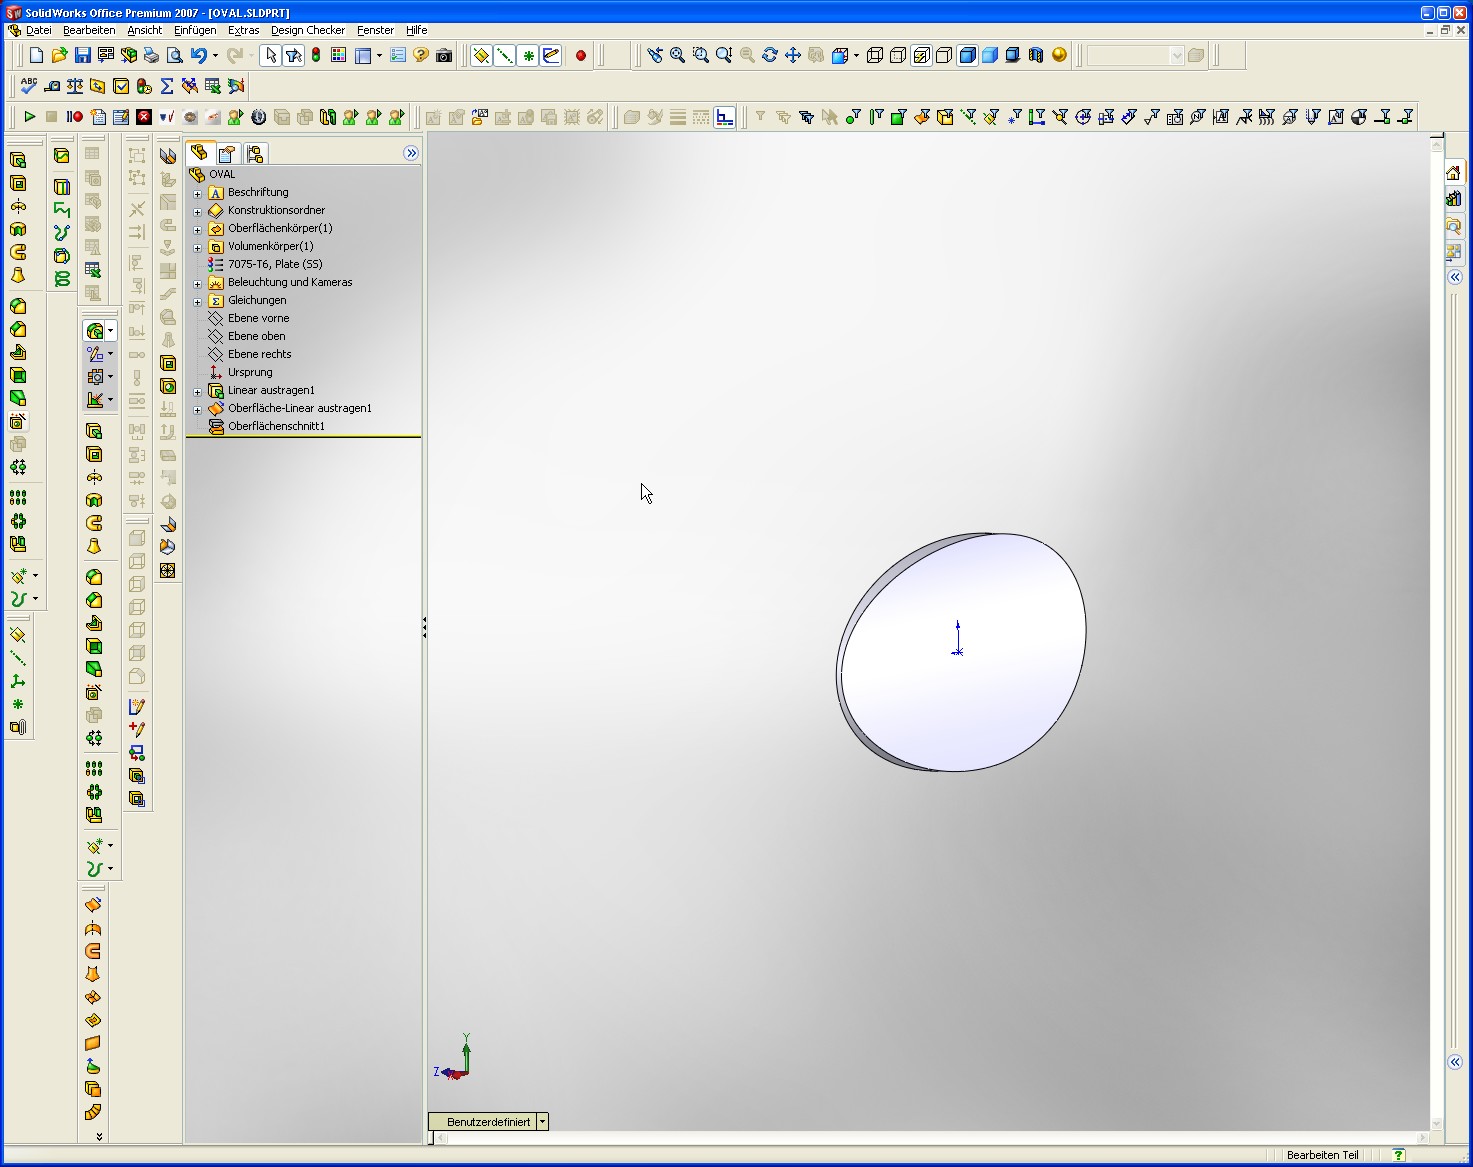1473x1167 pixels.
Task: Collapse the task pane with upper blue chevron
Action: tap(1455, 277)
